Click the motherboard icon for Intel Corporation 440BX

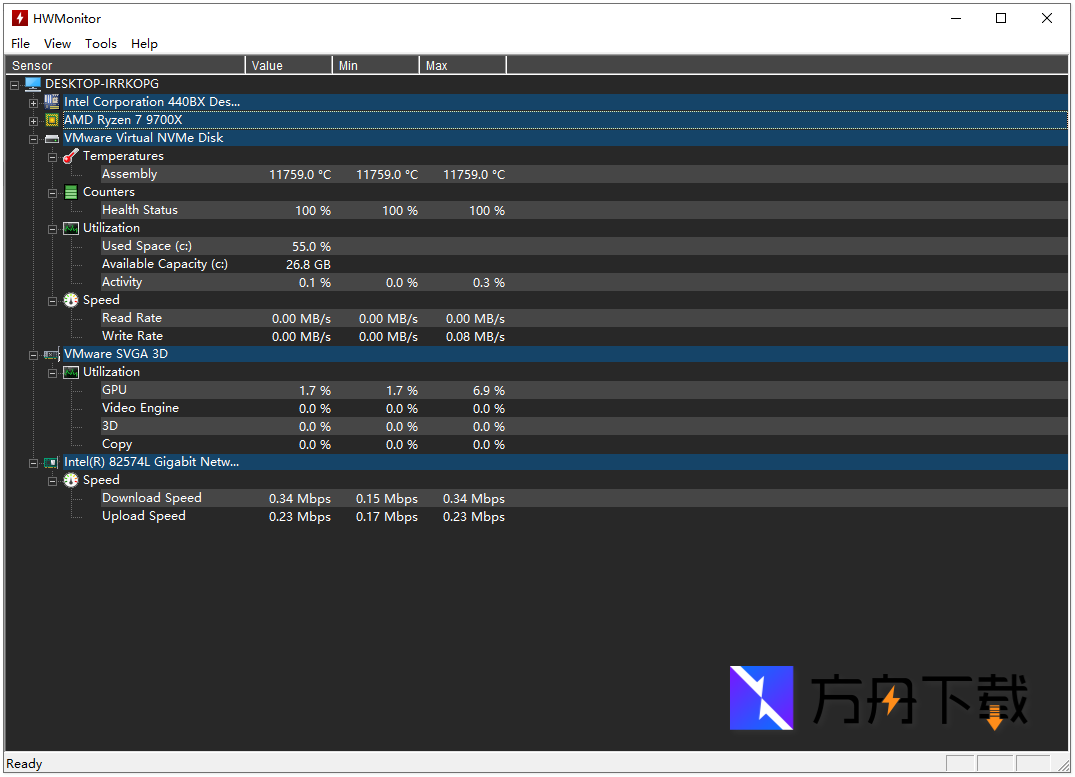pos(52,102)
